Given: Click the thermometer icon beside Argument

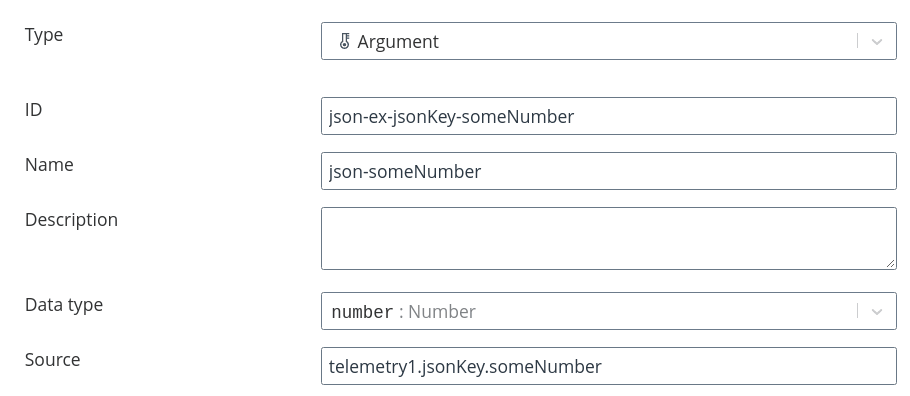Looking at the screenshot, I should tap(344, 41).
